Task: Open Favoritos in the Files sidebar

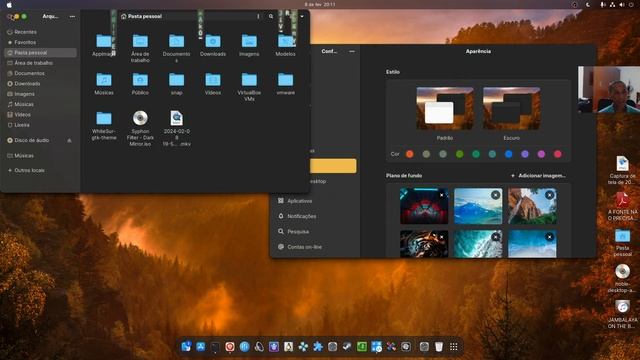Action: (x=24, y=42)
